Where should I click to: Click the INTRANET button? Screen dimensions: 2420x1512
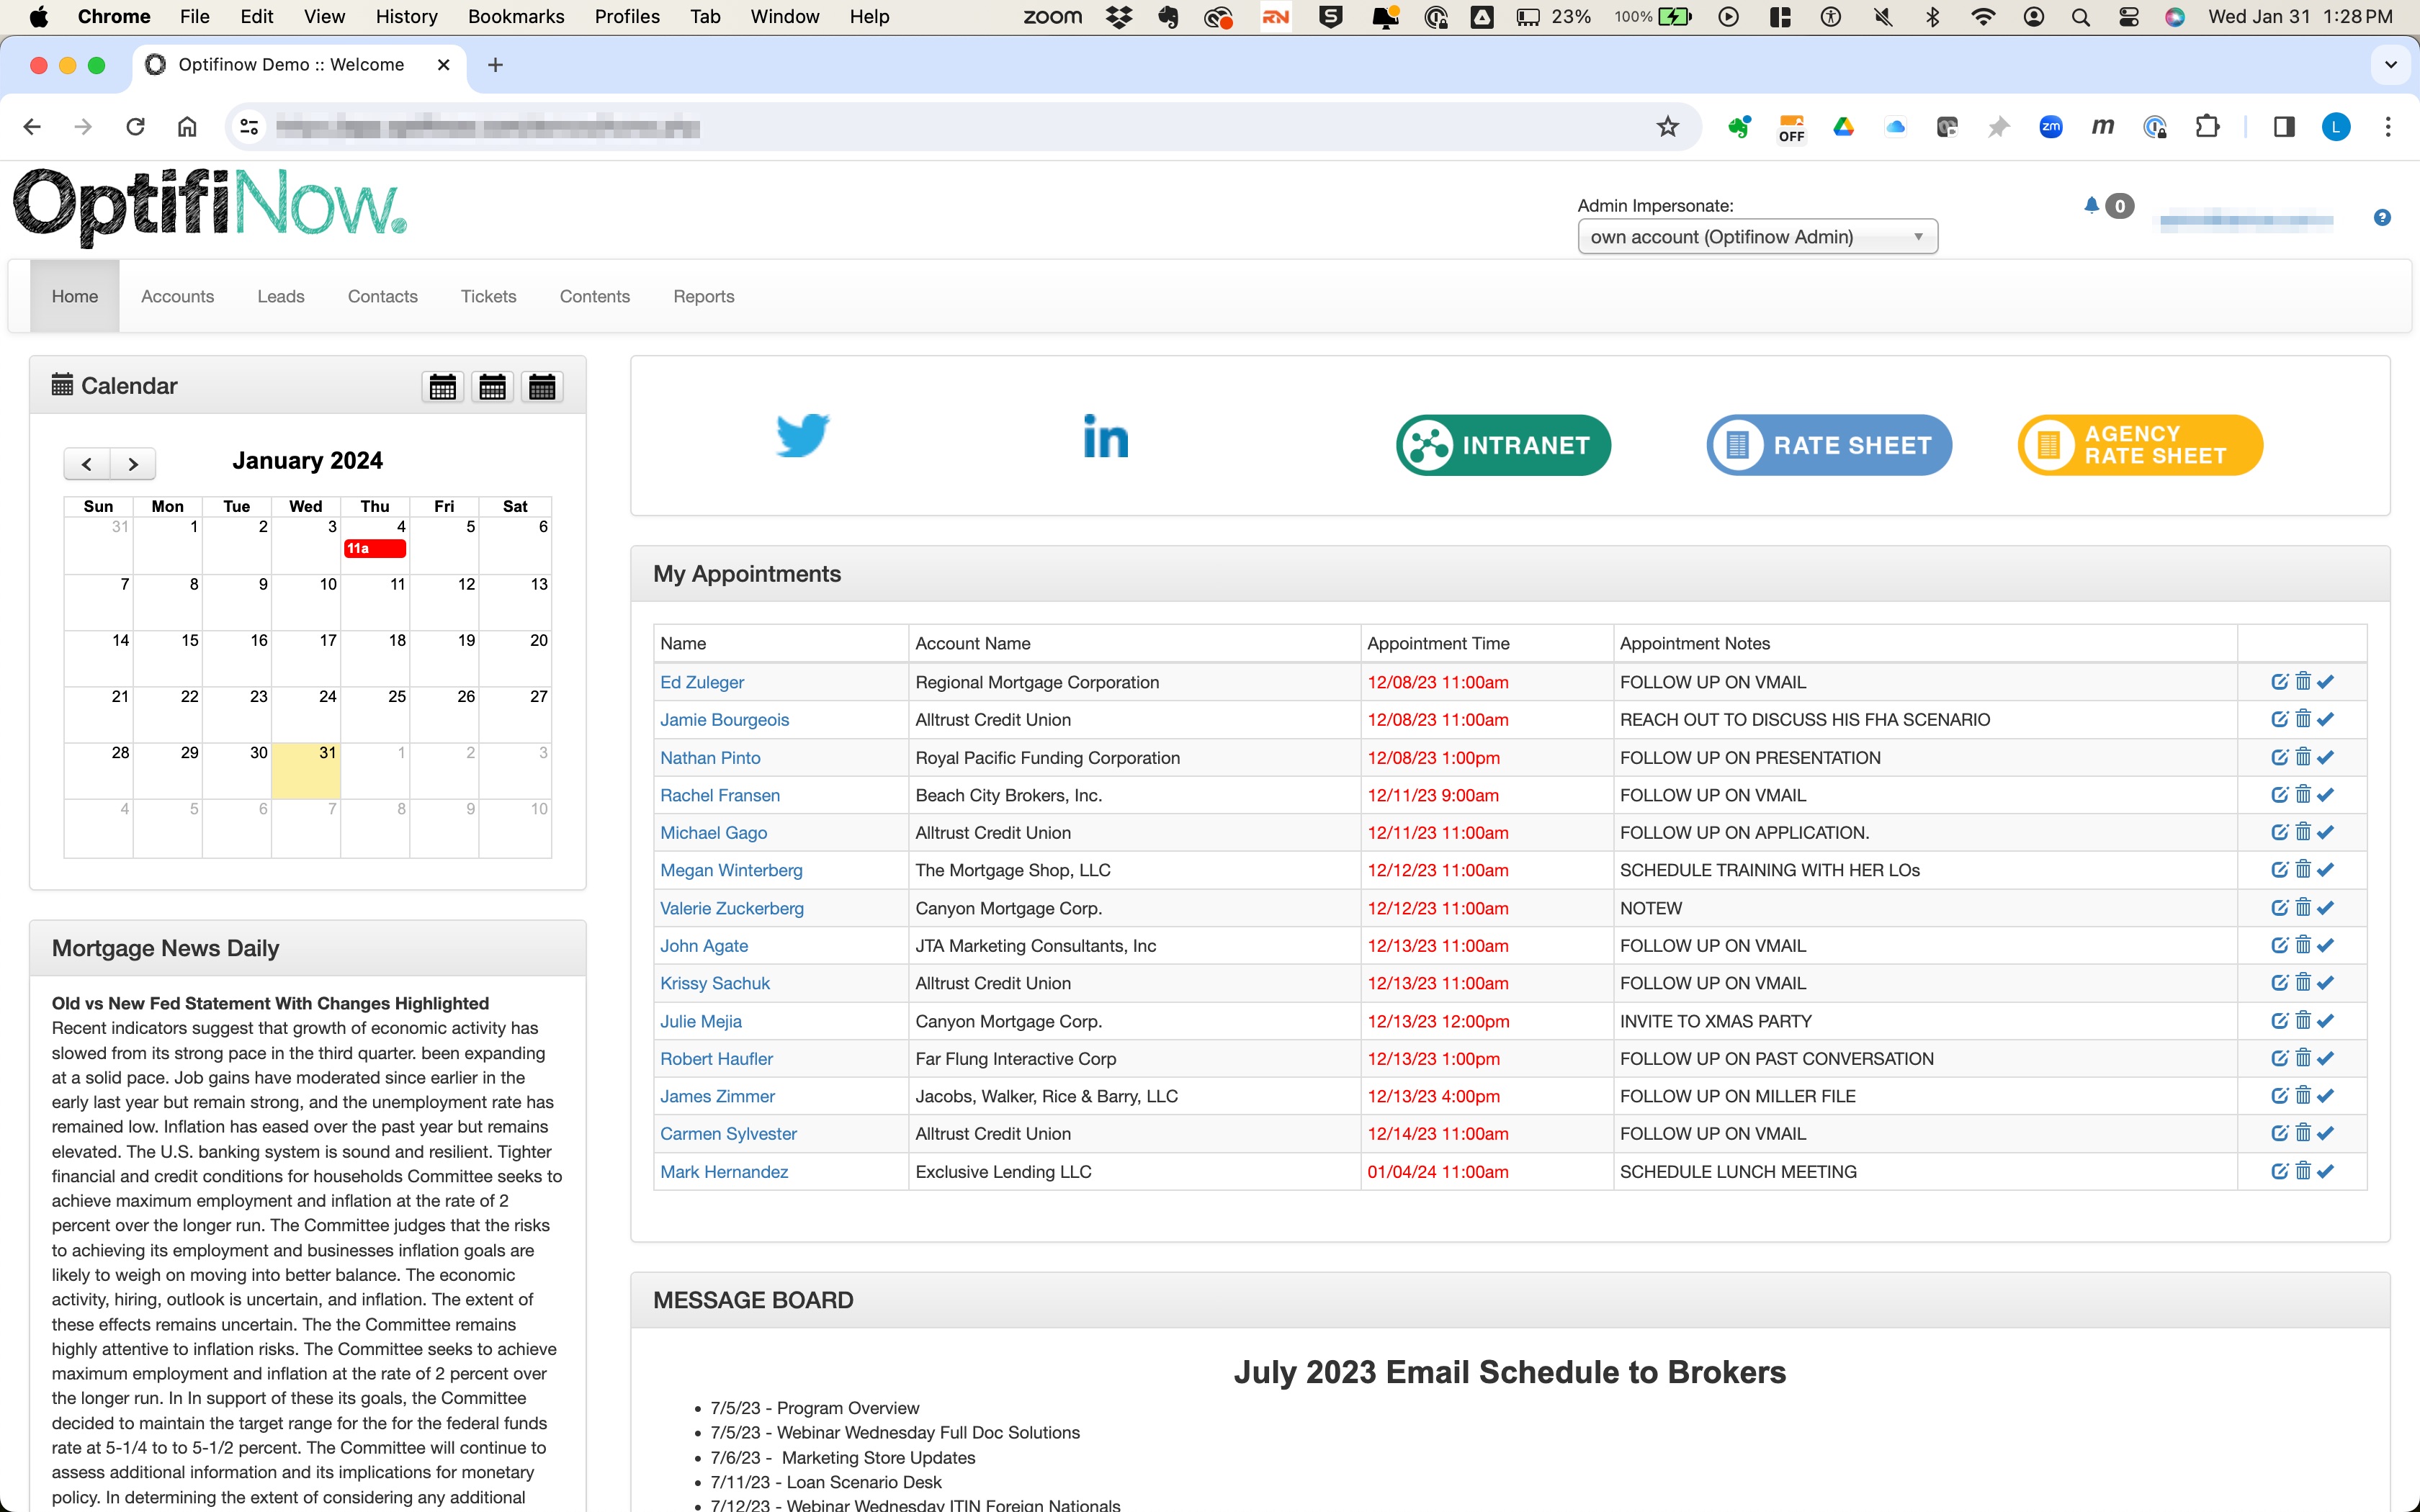point(1502,445)
